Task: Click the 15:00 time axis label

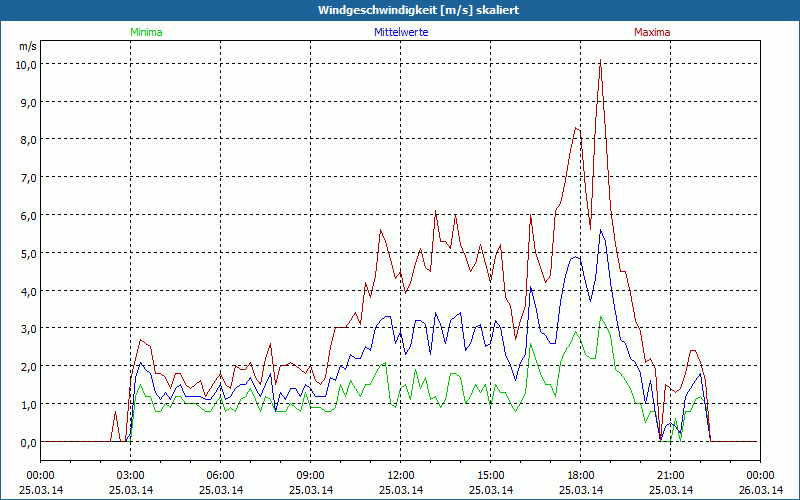Action: pyautogui.click(x=491, y=476)
